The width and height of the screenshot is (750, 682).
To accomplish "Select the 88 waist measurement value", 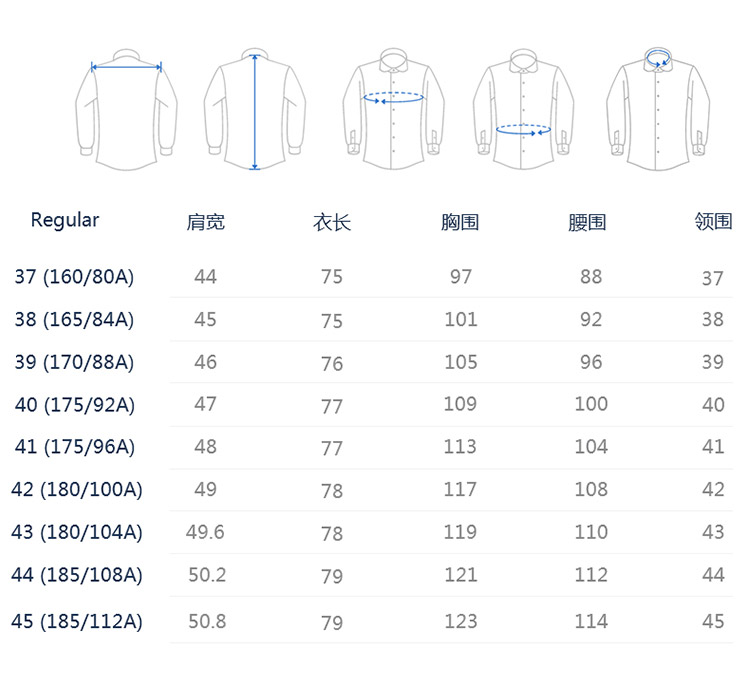I will click(591, 277).
